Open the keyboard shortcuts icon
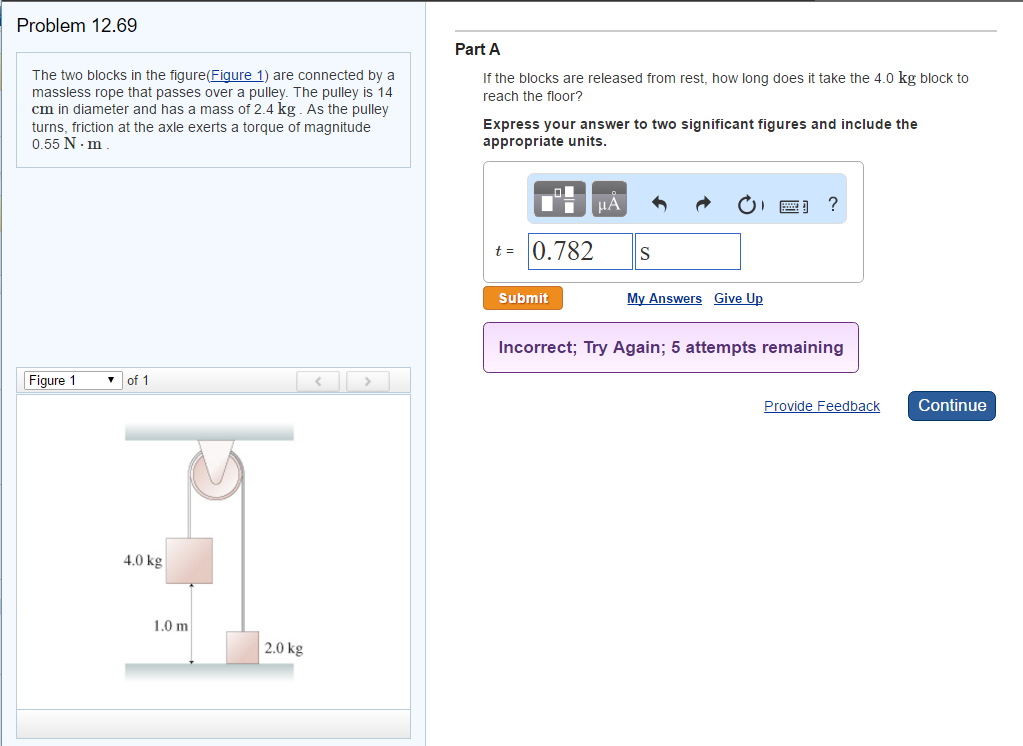 click(793, 201)
